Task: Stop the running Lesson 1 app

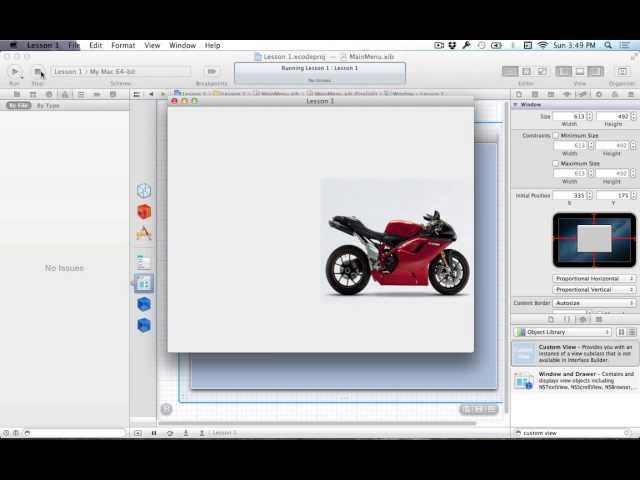Action: coord(38,72)
